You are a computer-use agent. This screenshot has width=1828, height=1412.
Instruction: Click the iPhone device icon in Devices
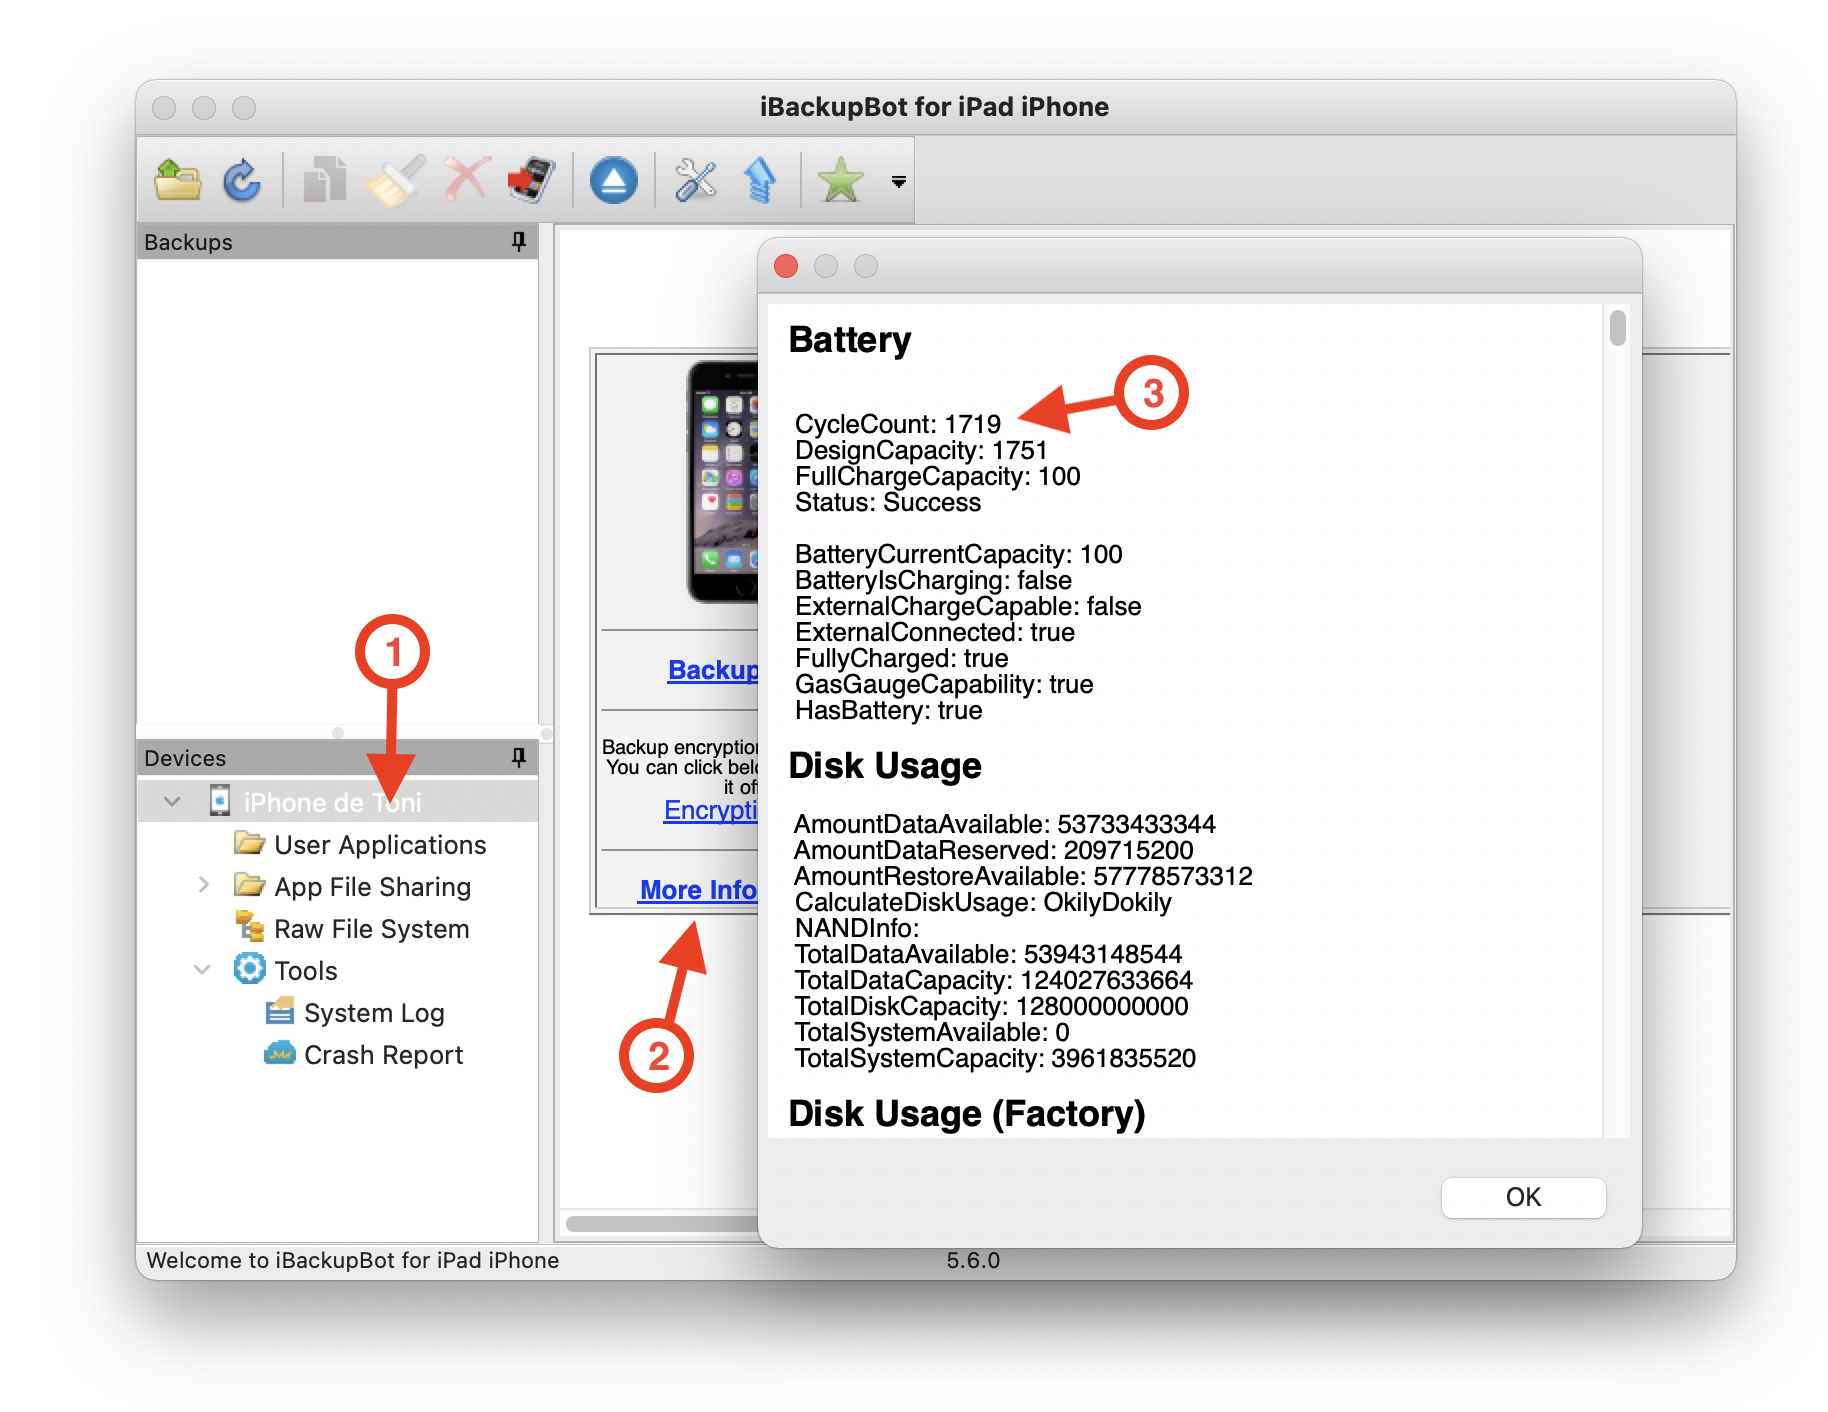pyautogui.click(x=220, y=801)
